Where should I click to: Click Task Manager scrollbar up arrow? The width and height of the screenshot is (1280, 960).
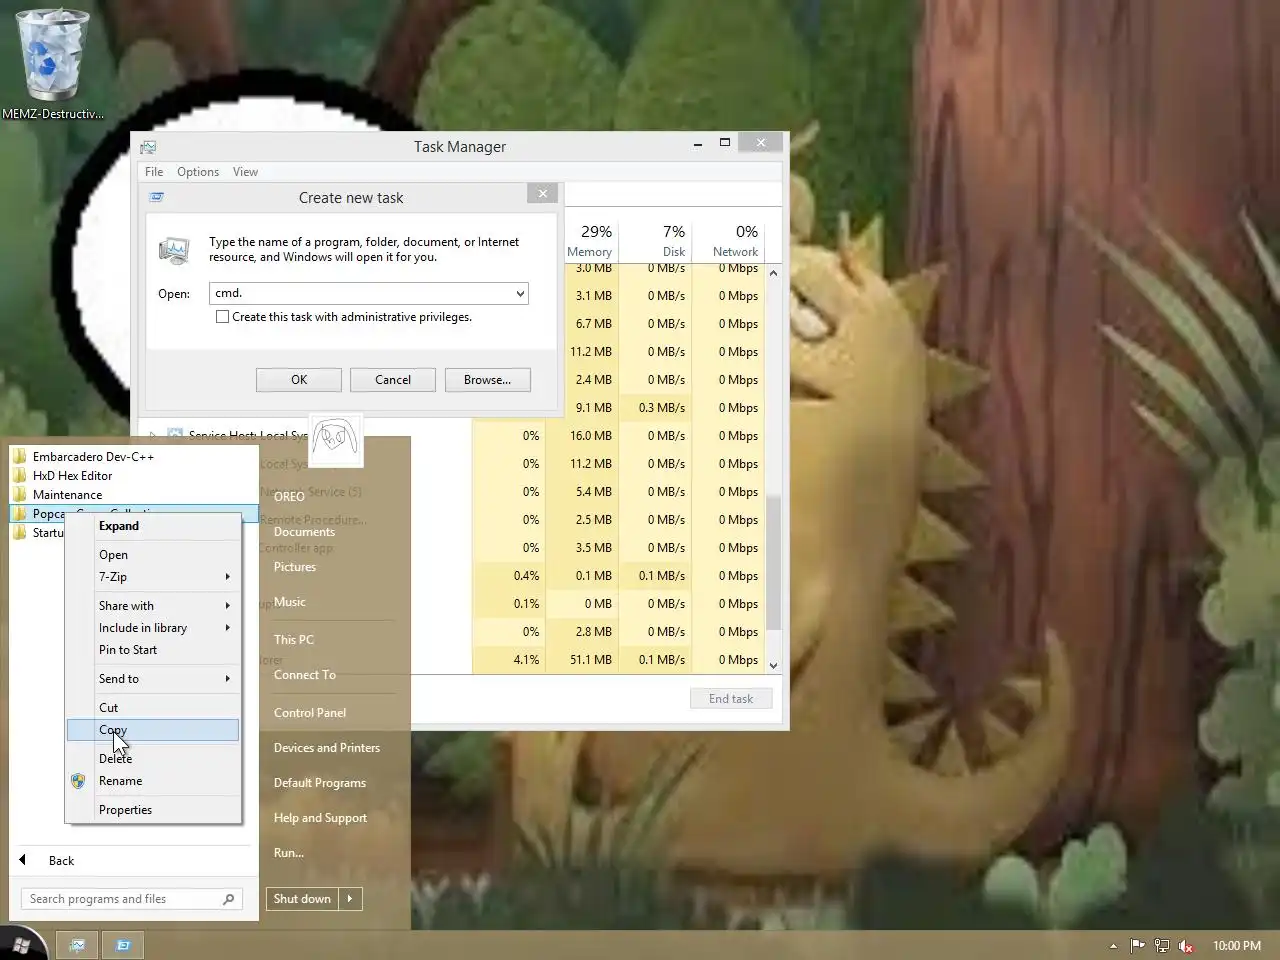773,272
